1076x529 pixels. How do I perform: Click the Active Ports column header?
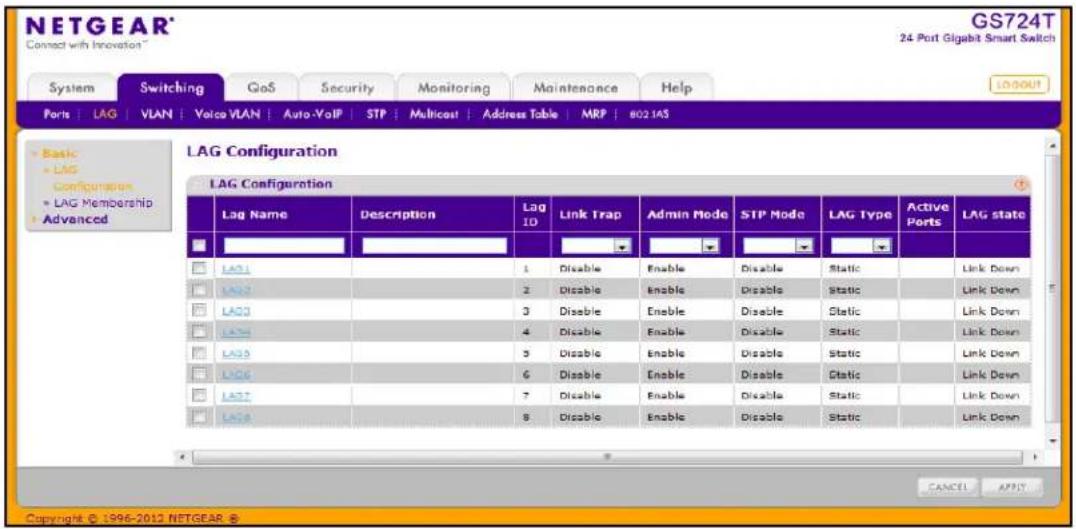[927, 215]
